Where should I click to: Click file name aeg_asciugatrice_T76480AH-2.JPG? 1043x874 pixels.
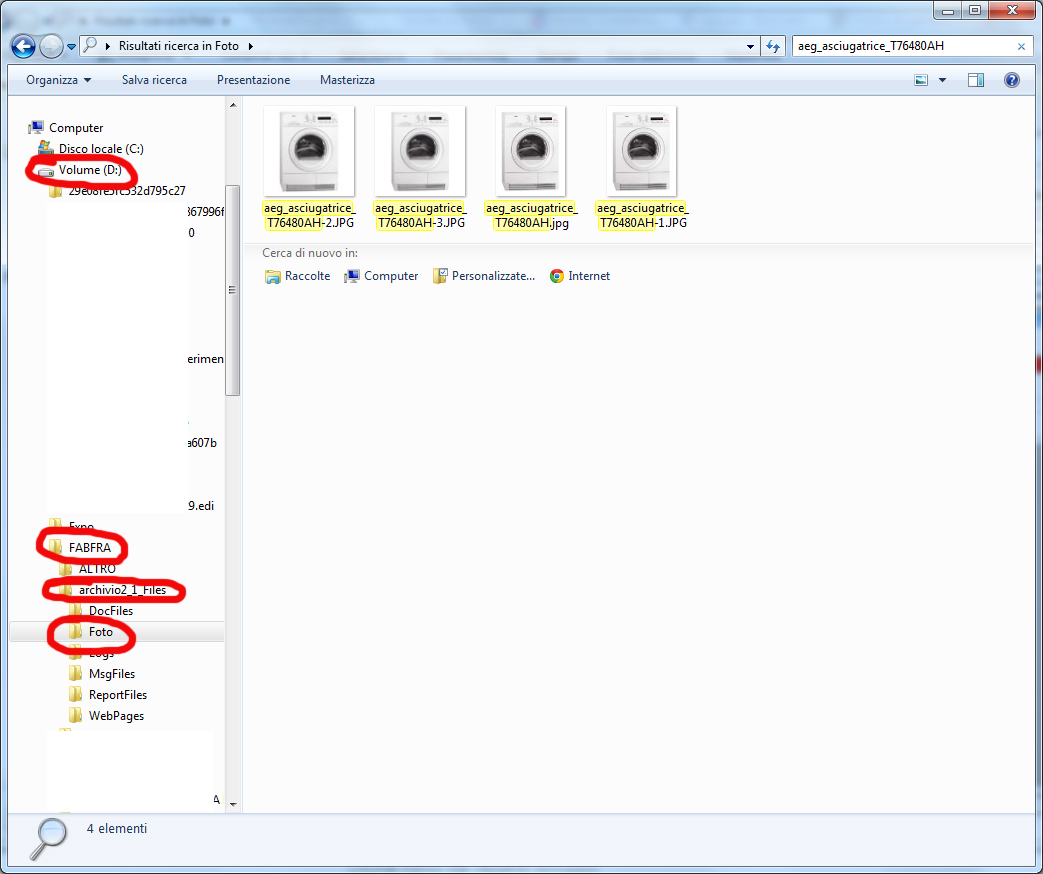coord(310,216)
